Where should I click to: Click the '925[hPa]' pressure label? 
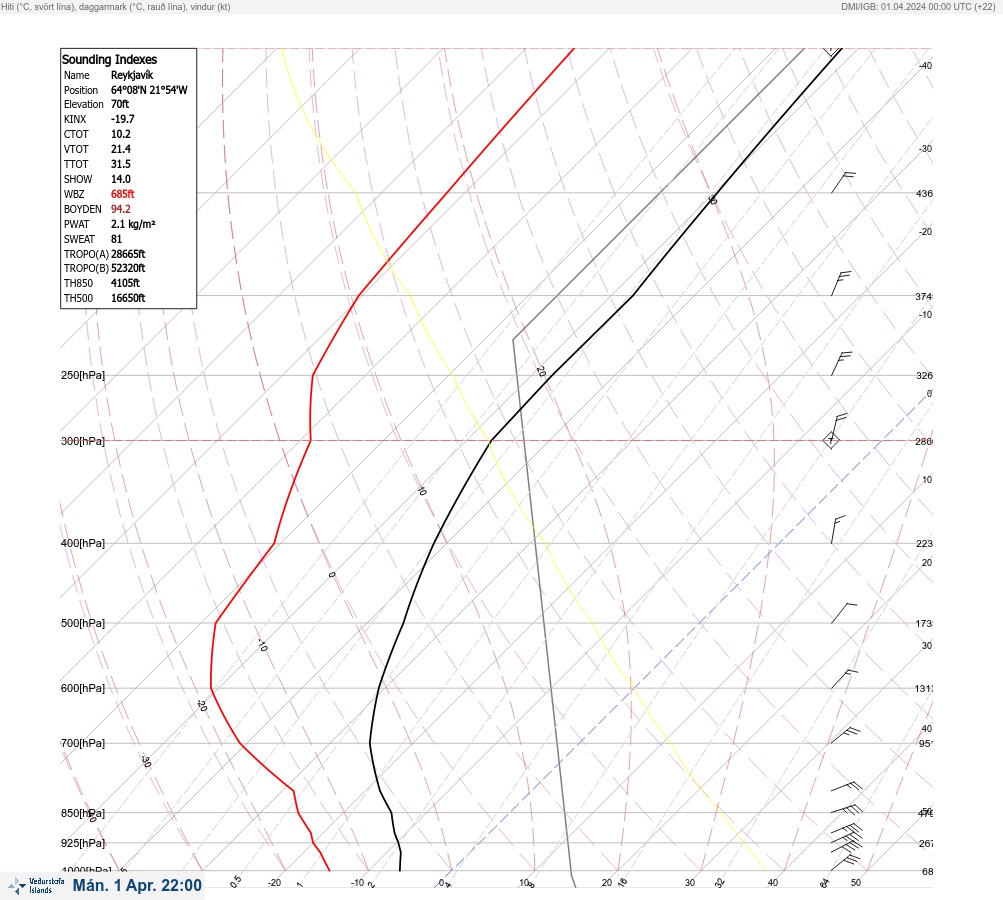(83, 843)
